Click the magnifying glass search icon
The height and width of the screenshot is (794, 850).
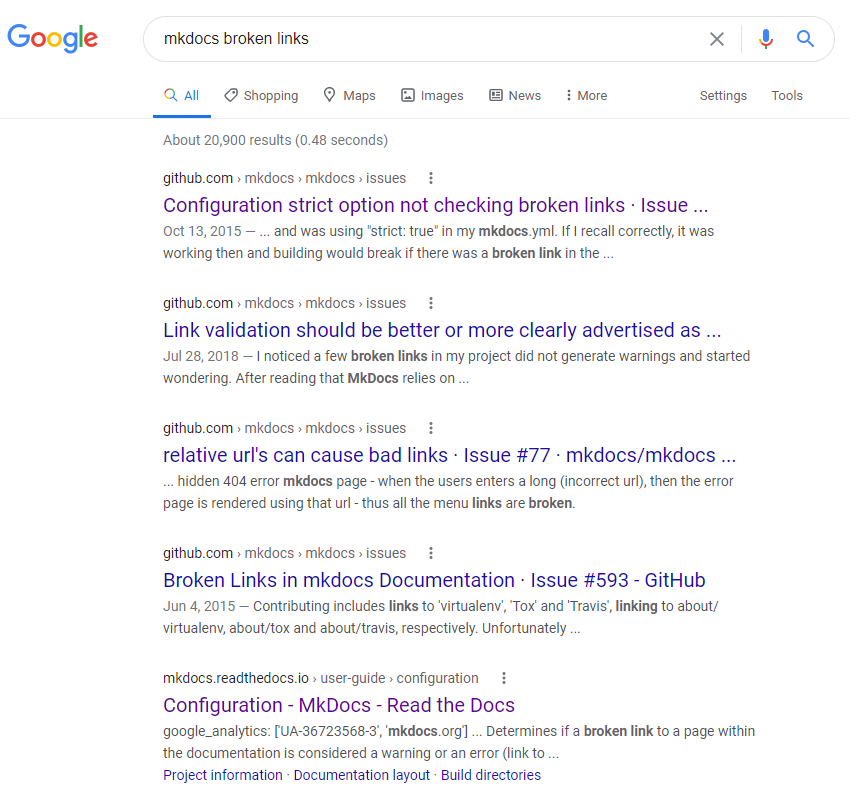tap(805, 38)
